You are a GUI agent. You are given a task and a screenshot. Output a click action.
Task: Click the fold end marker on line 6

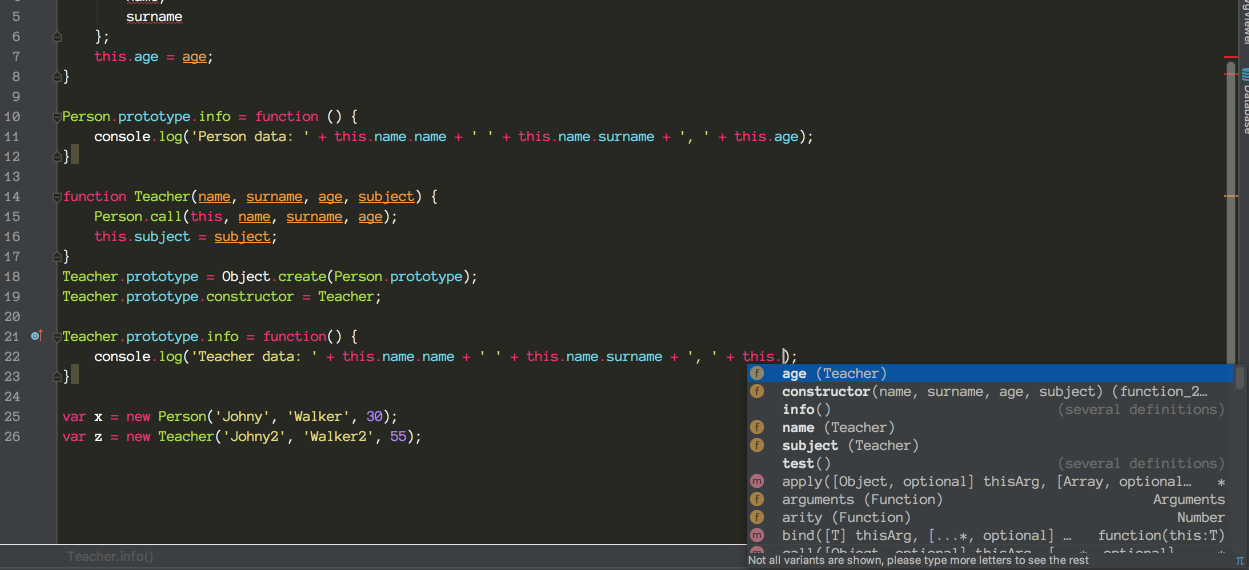(57, 37)
